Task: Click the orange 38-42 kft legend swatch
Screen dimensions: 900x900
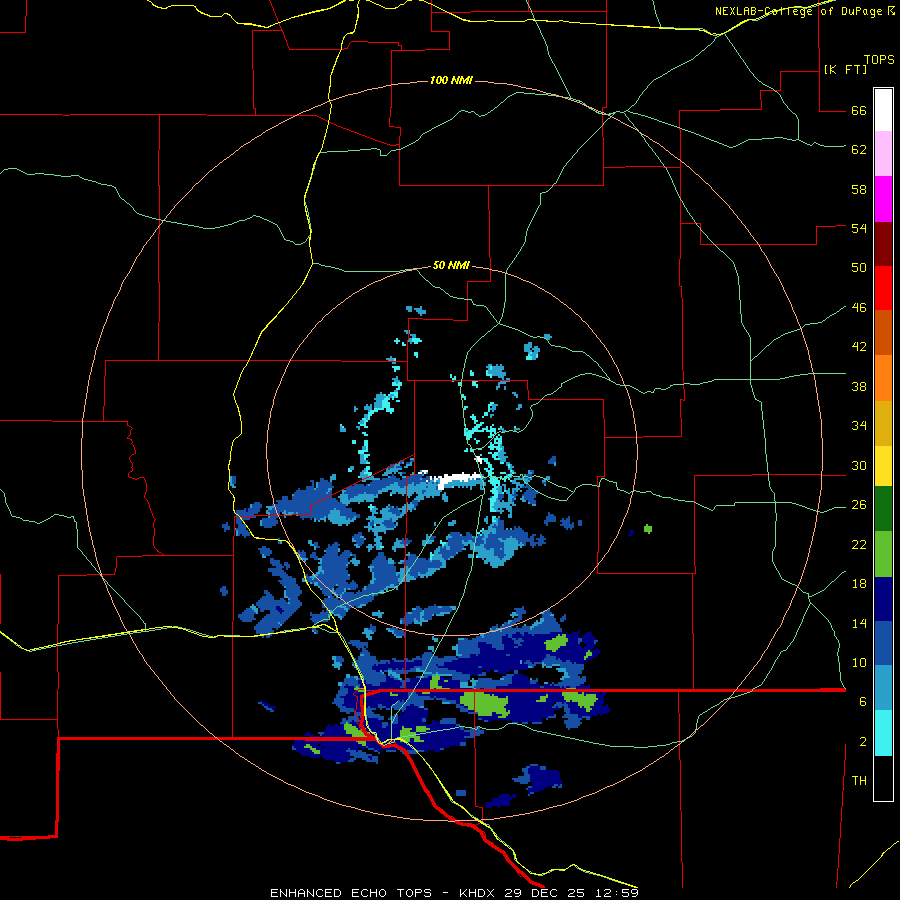Action: (x=883, y=378)
